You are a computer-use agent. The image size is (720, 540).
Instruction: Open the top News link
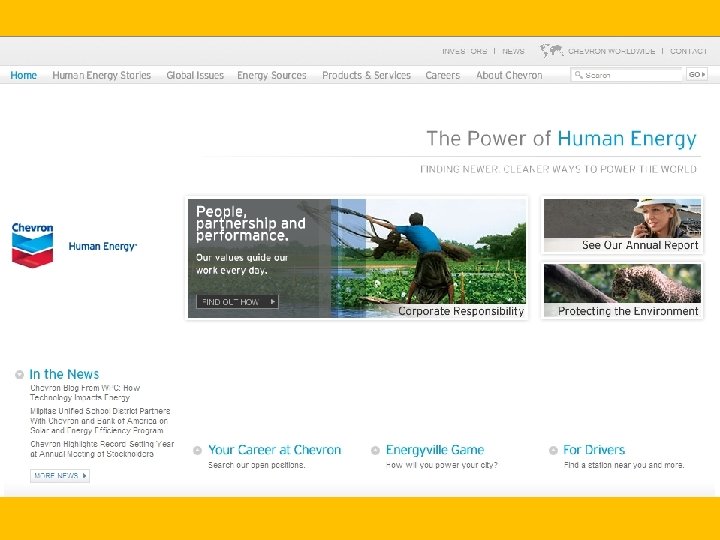point(513,51)
